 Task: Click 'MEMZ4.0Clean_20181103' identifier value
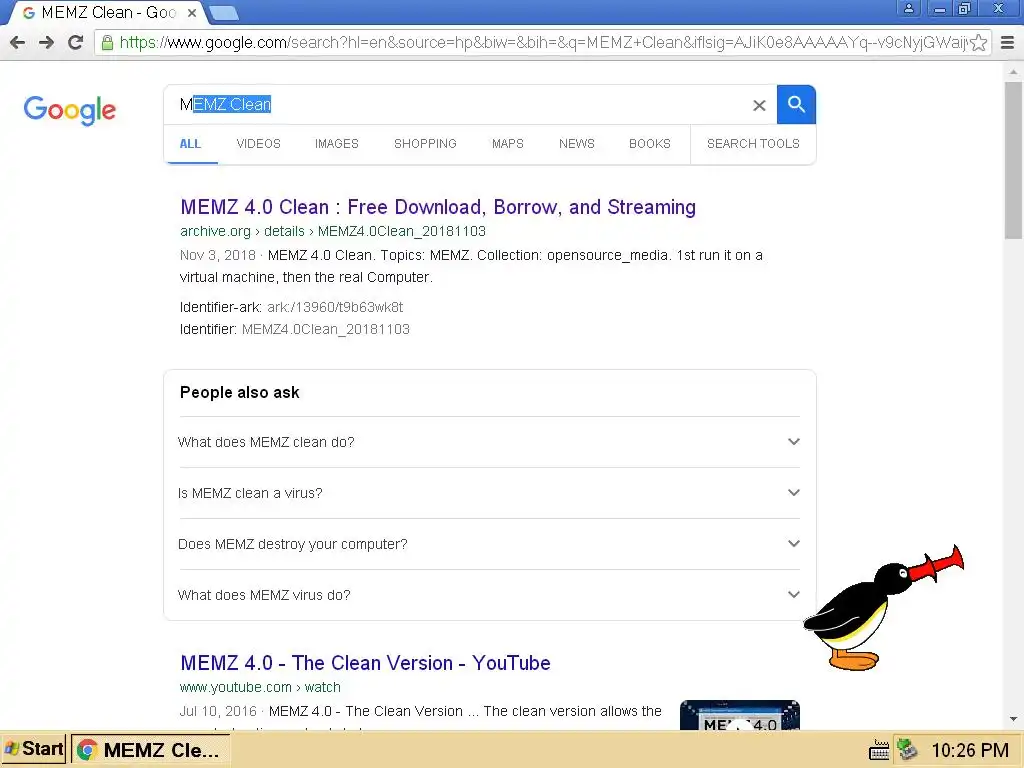tap(326, 329)
